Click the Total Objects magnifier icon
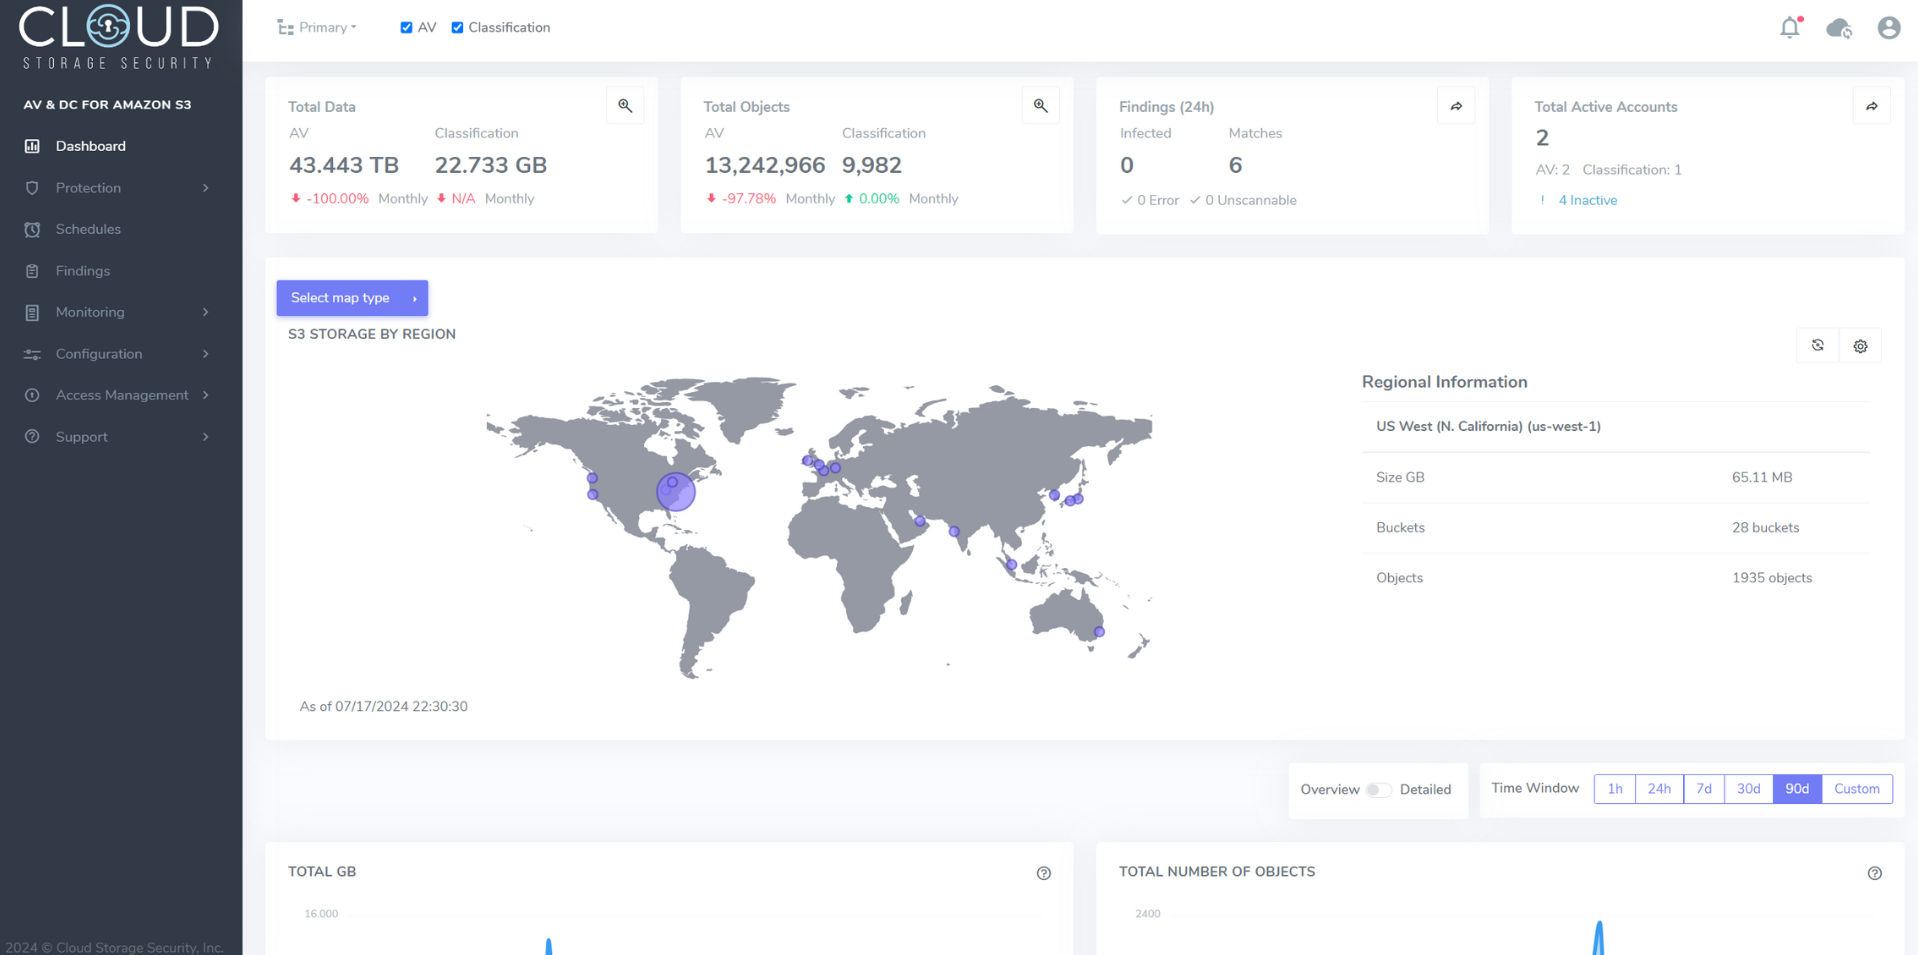Viewport: 1918px width, 955px height. point(1040,105)
